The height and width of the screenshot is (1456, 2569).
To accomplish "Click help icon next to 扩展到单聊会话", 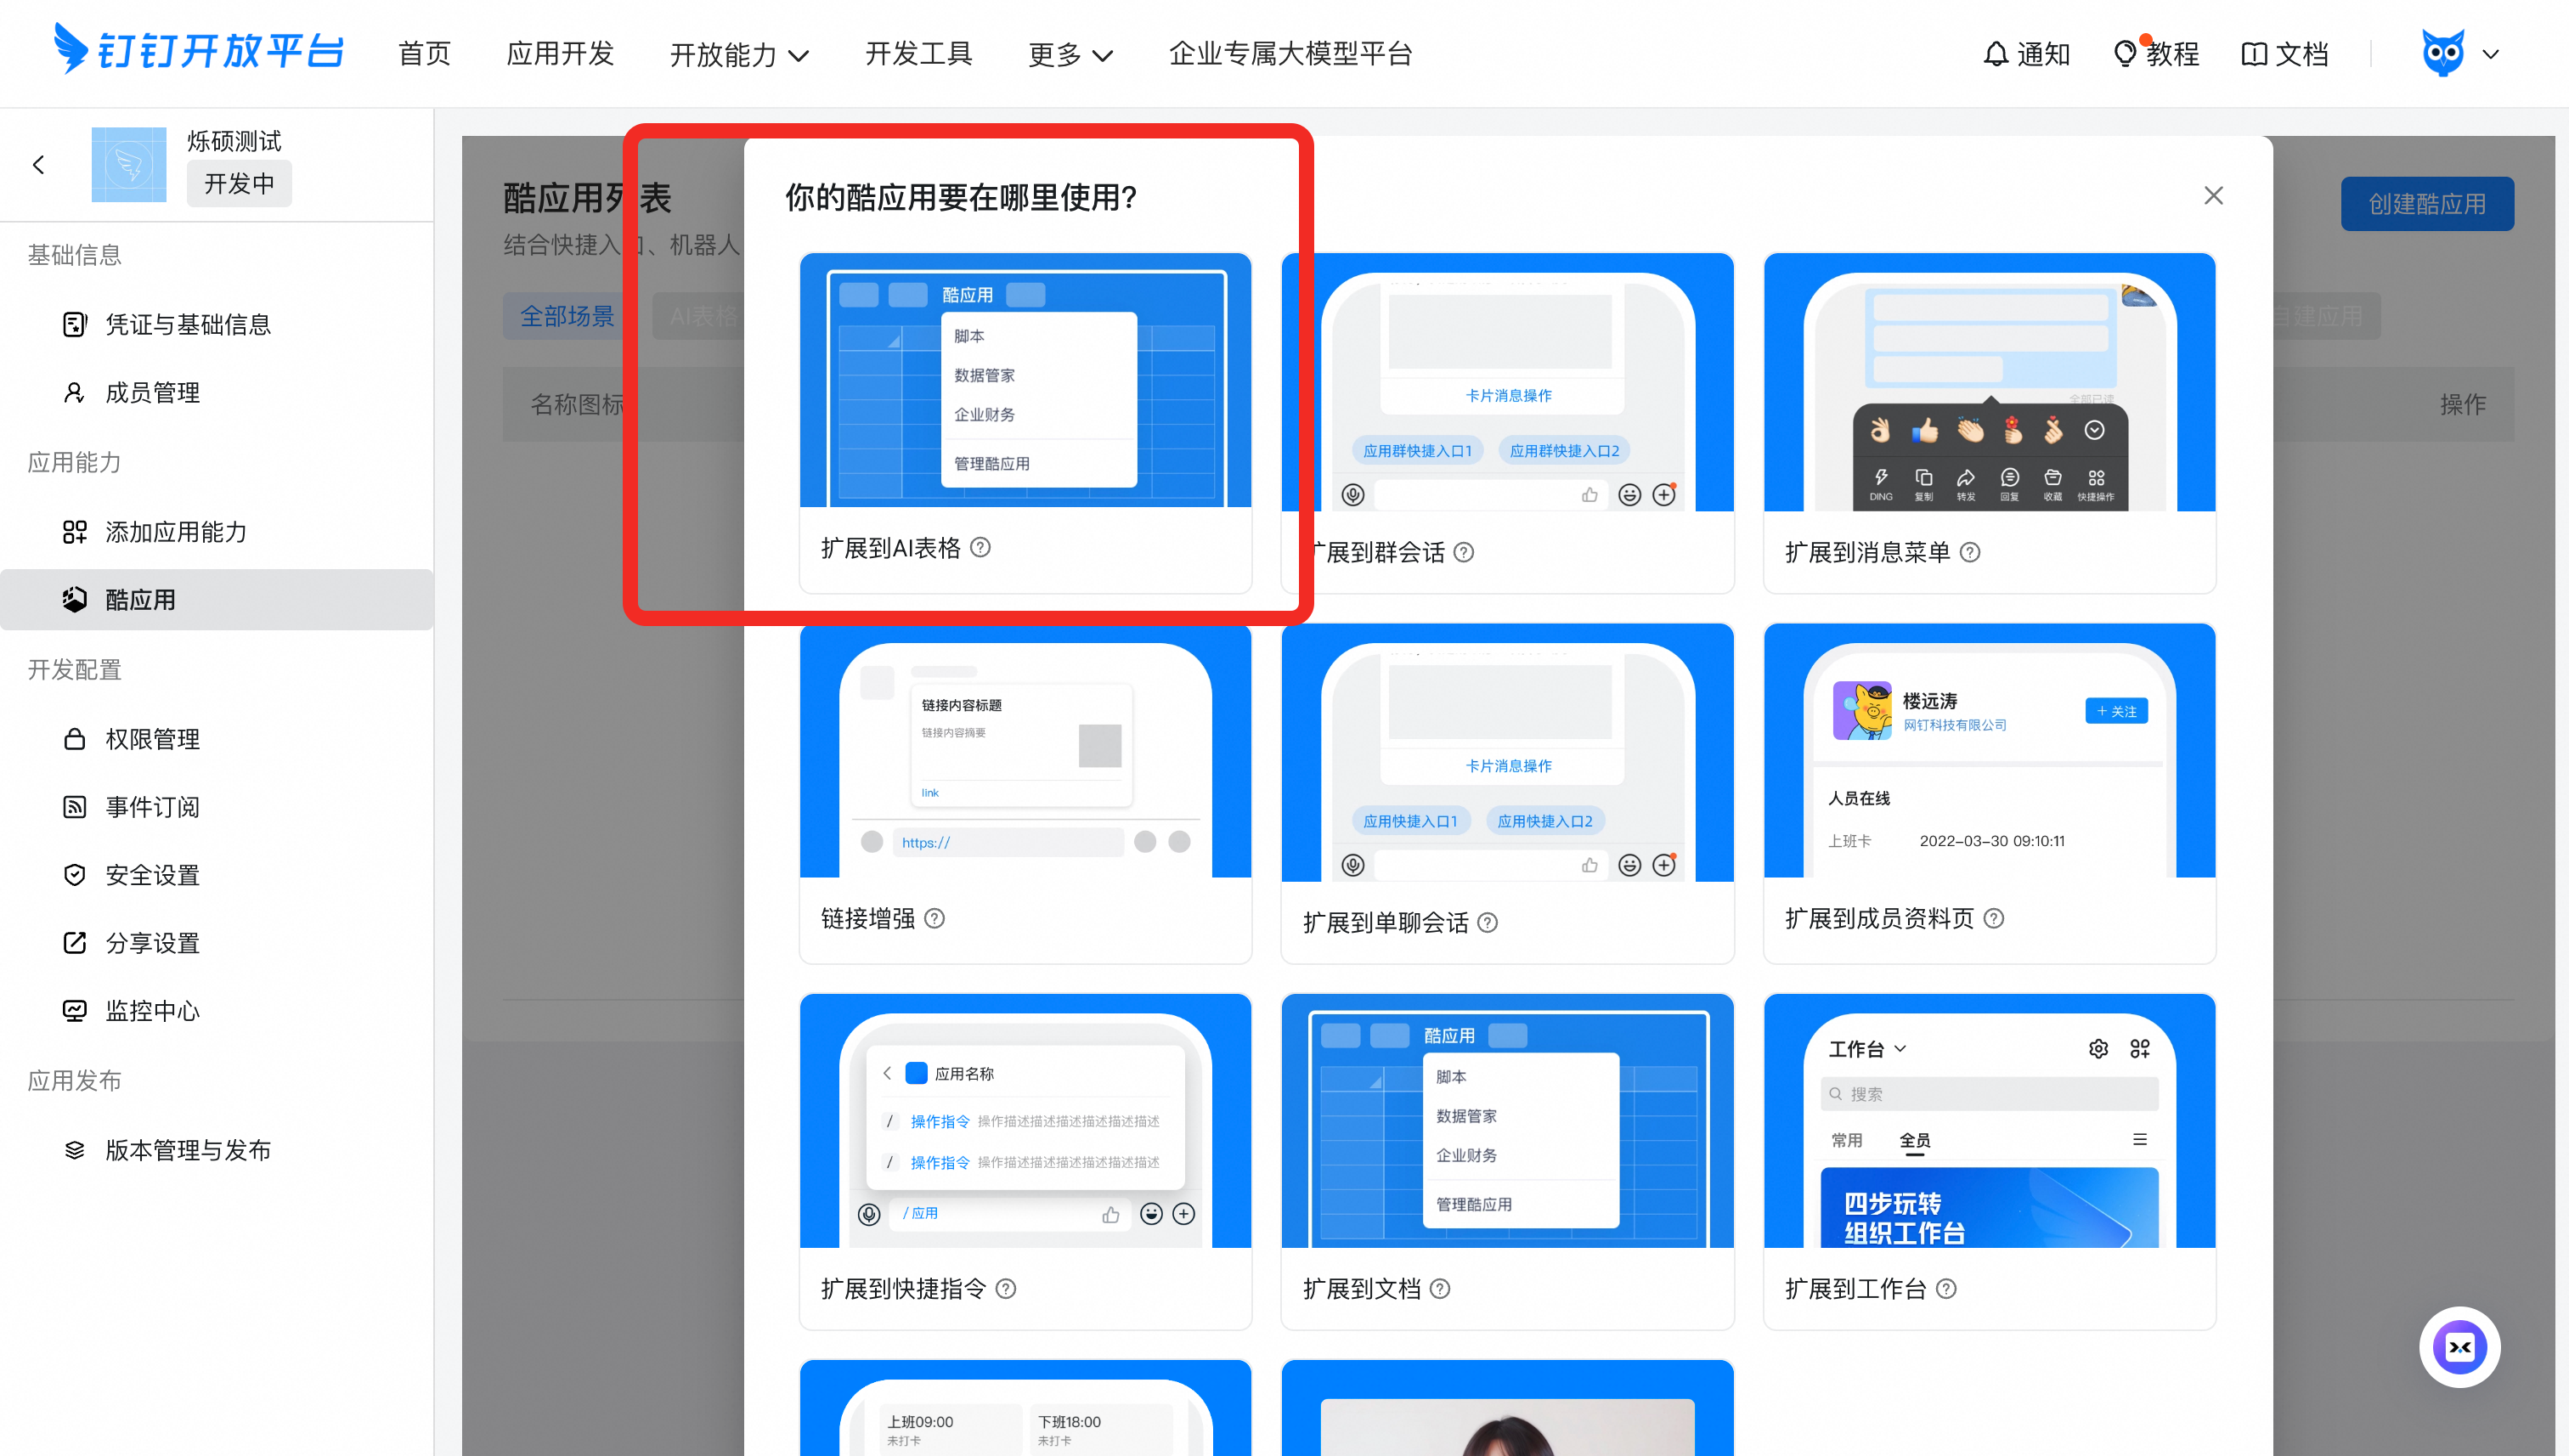I will [1488, 922].
